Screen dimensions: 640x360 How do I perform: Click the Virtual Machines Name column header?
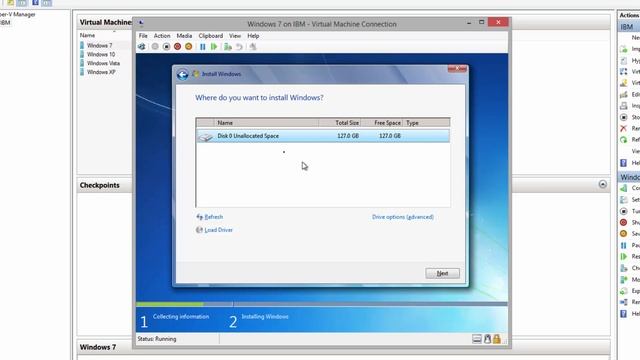[87, 36]
